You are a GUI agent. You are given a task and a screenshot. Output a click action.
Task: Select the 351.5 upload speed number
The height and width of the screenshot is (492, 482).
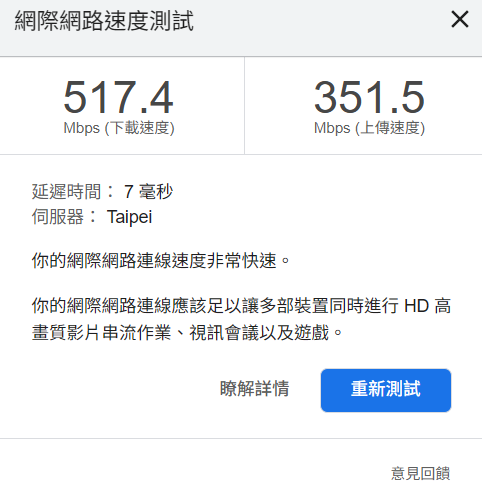[x=369, y=97]
